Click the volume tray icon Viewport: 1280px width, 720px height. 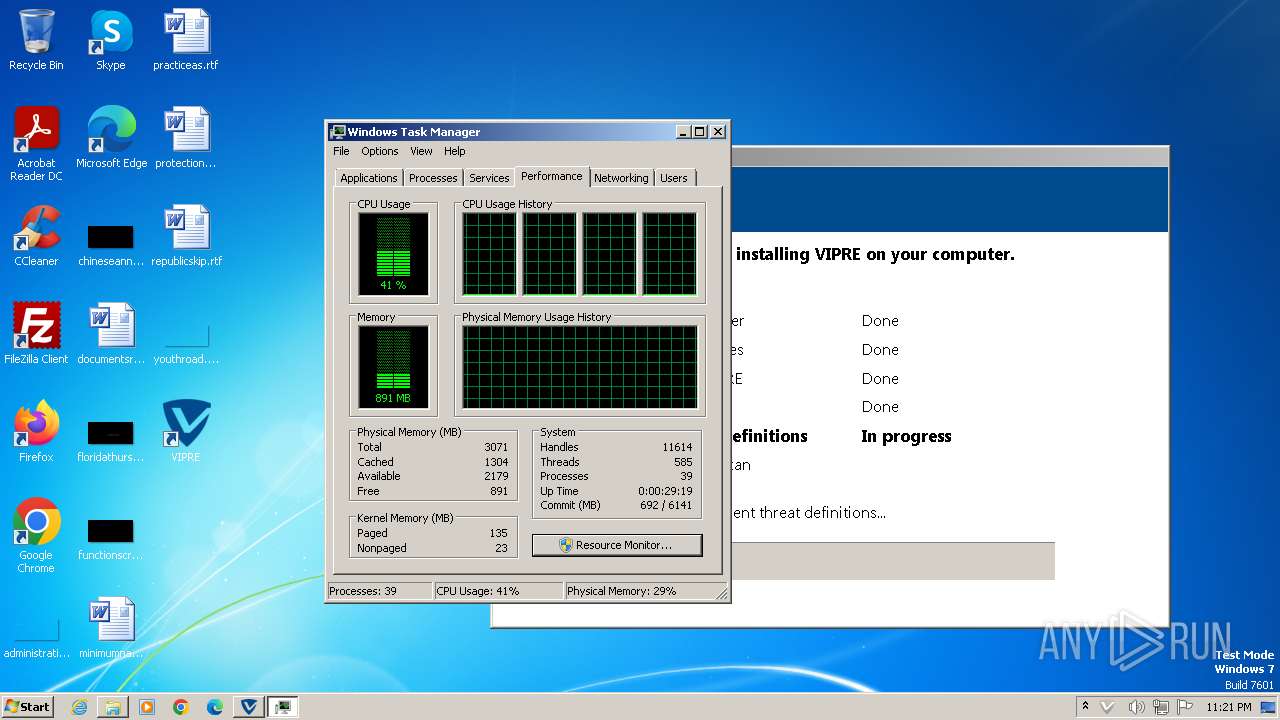click(x=1136, y=707)
